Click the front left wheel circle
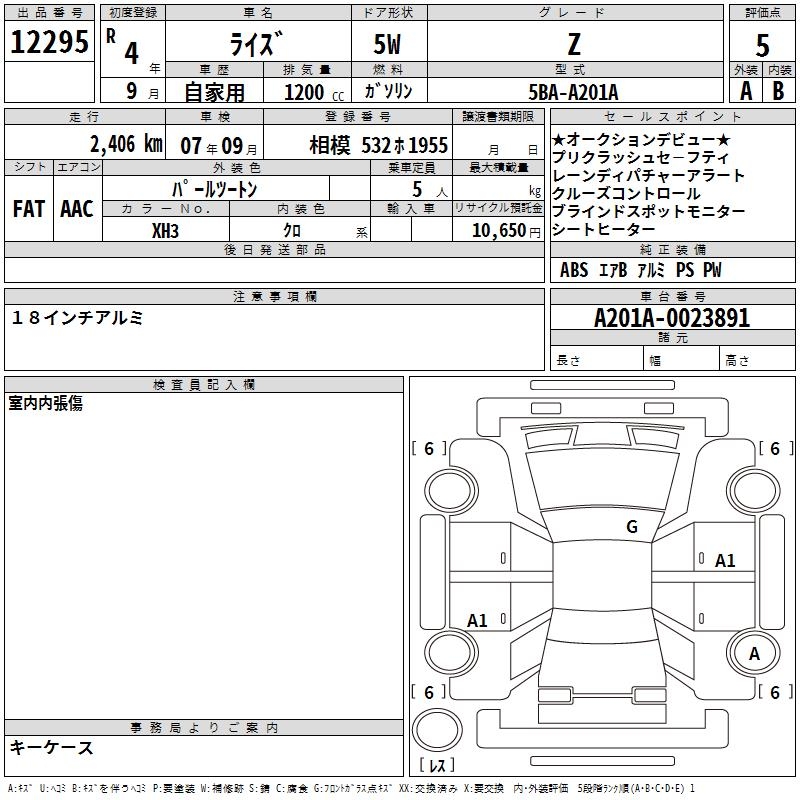Image resolution: width=800 pixels, height=800 pixels. coord(451,491)
